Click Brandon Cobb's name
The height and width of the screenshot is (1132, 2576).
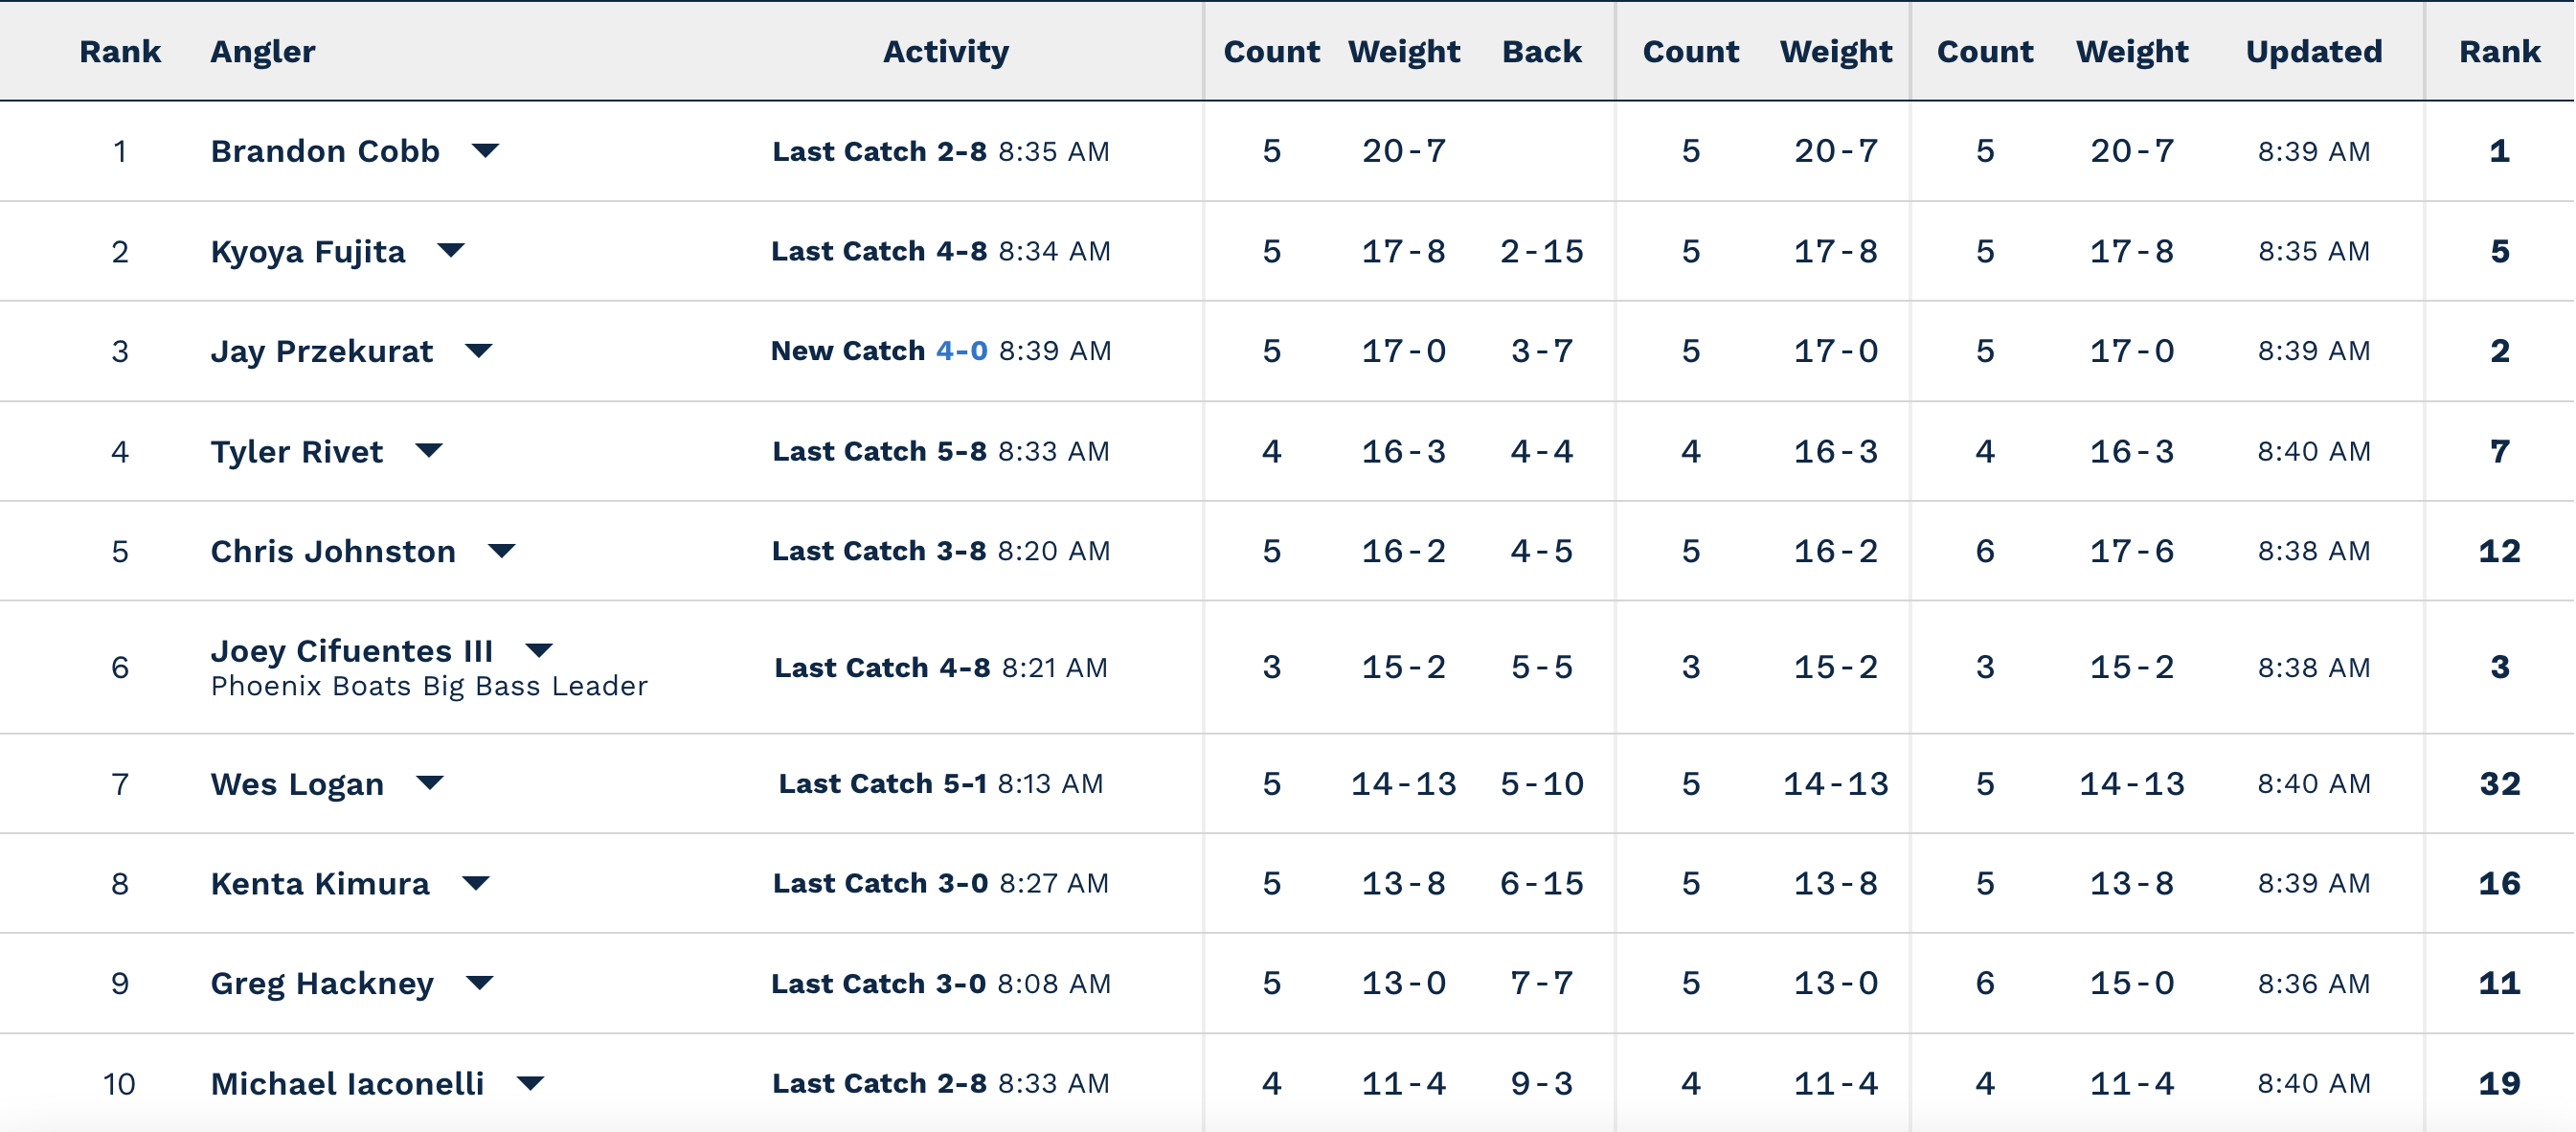coord(325,151)
